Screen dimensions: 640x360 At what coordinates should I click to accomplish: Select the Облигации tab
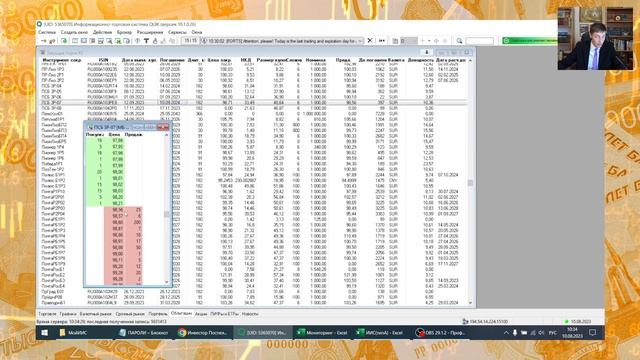(181, 313)
